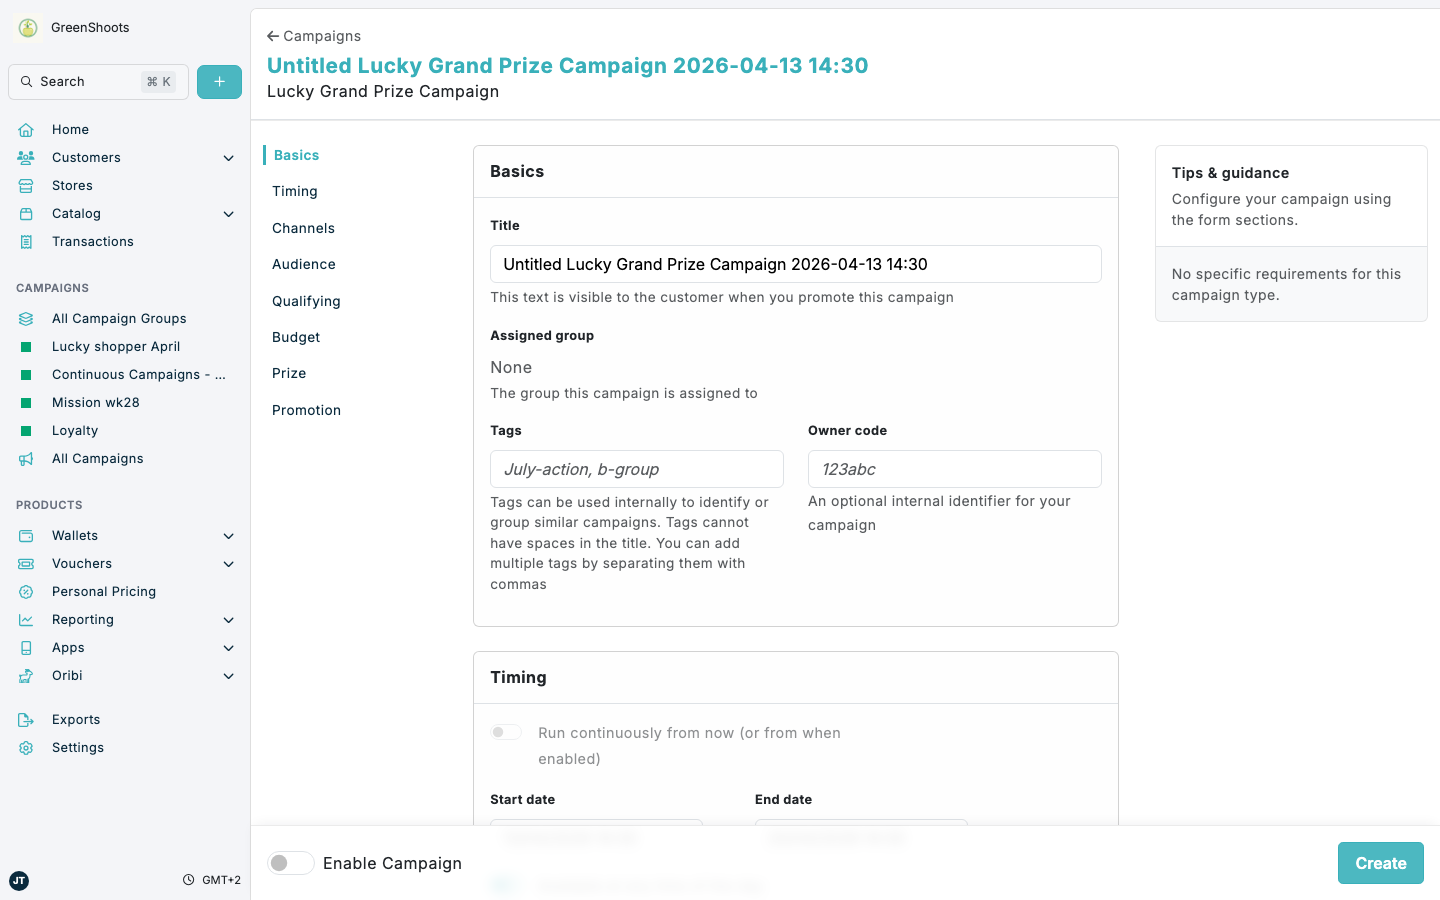Open the Exports icon
This screenshot has height=900, width=1440.
click(26, 719)
